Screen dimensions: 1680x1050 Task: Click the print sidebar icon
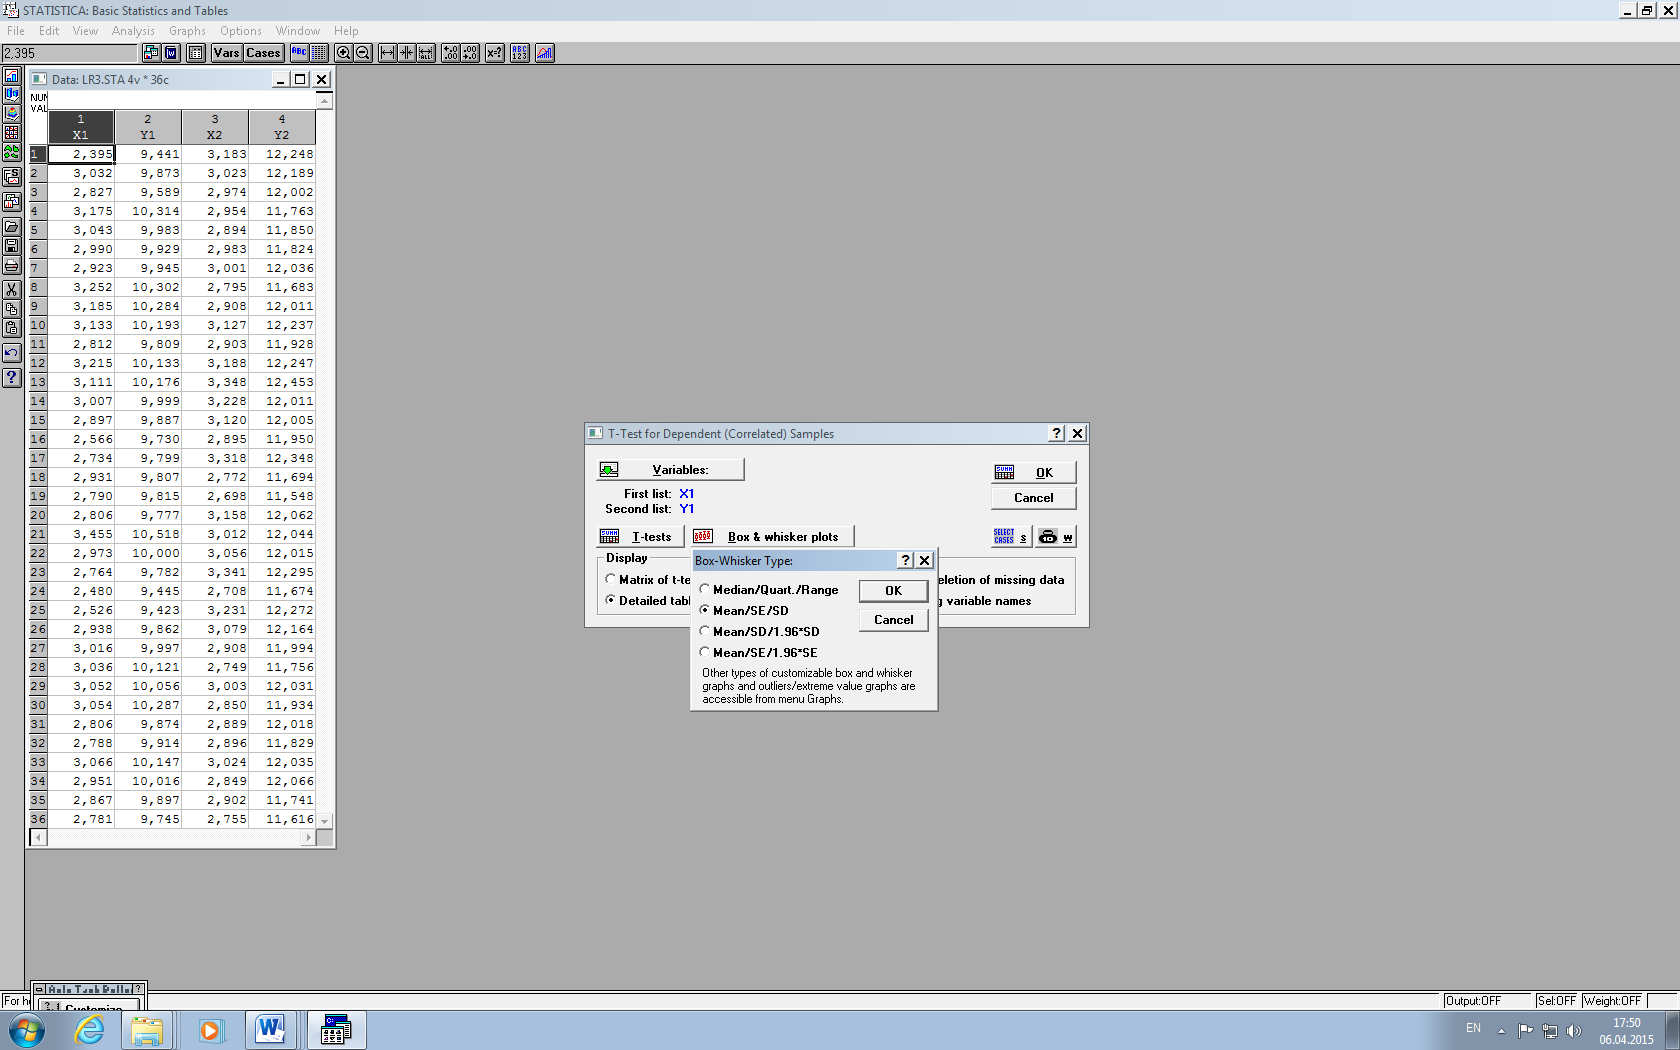(x=11, y=265)
